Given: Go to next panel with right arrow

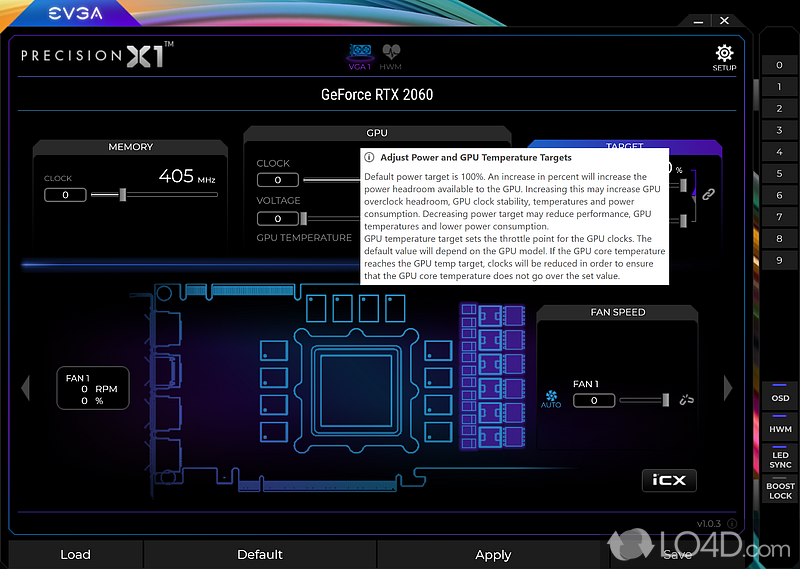Looking at the screenshot, I should point(728,388).
